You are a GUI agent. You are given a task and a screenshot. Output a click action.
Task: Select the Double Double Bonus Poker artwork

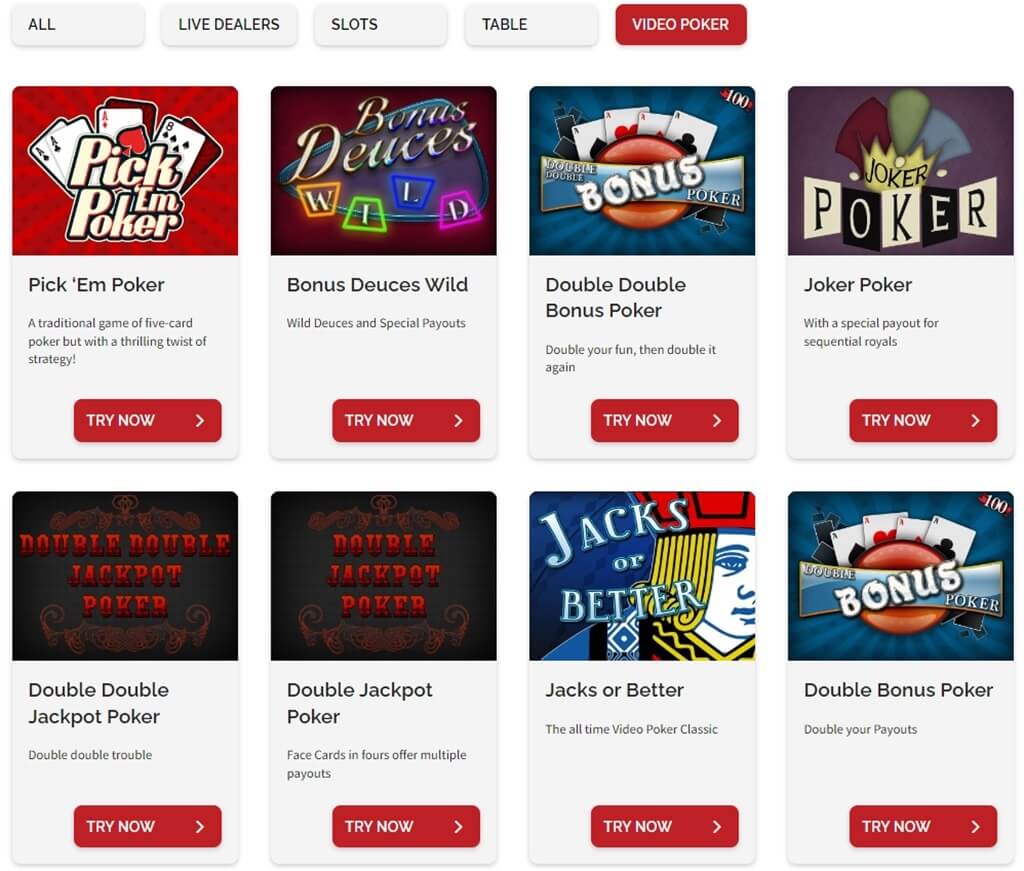click(642, 170)
